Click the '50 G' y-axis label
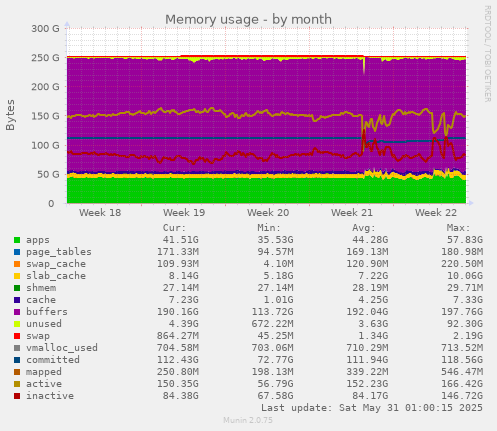This screenshot has height=431, width=497. tap(48, 175)
